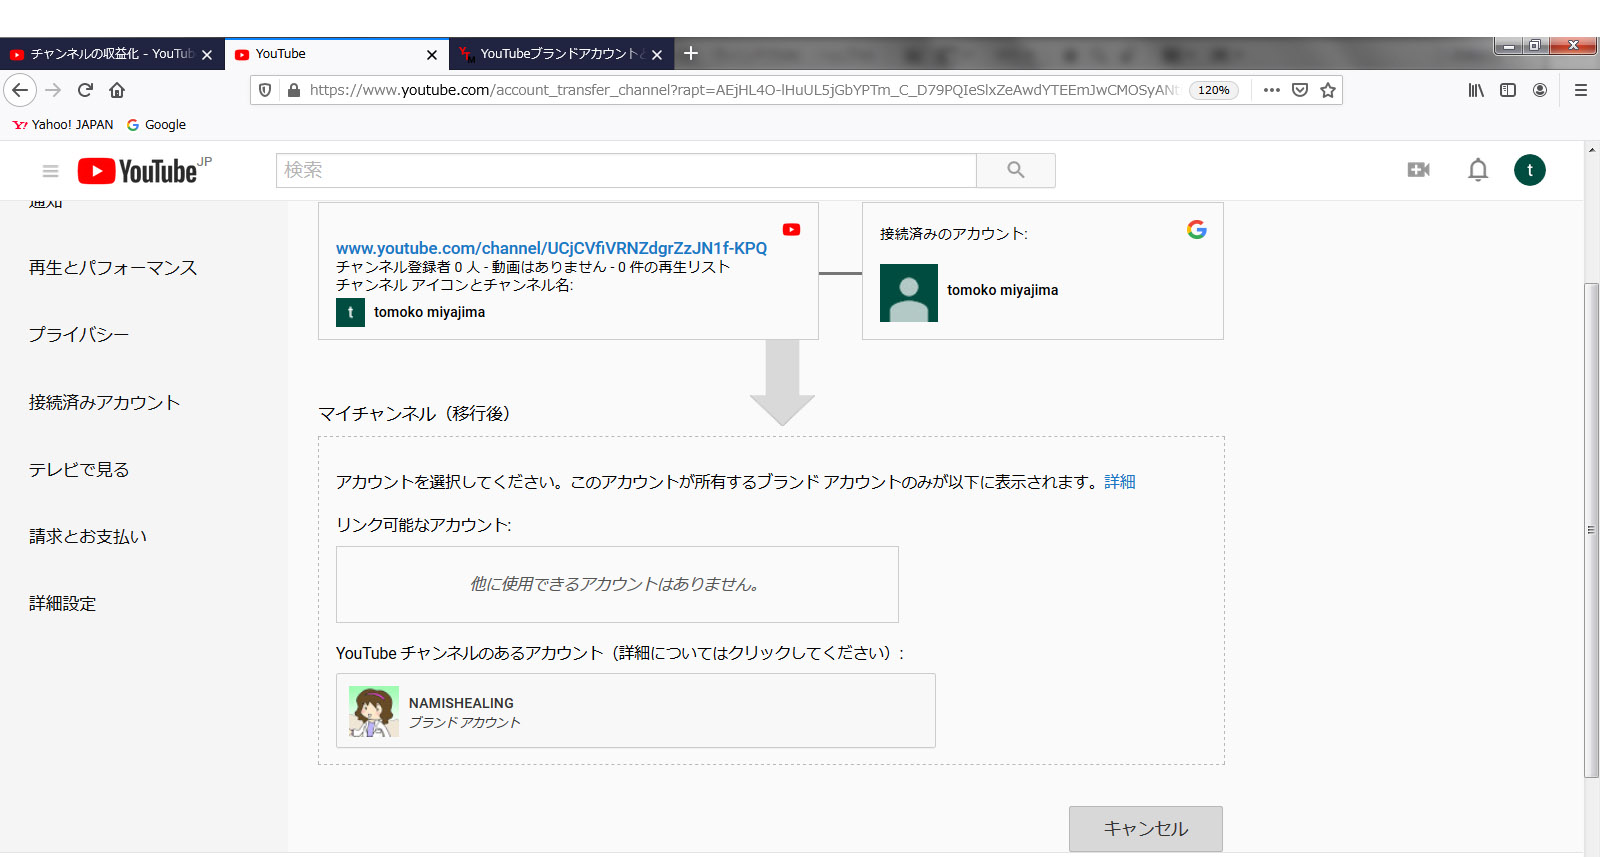Open 請求とお支払い settings
Screen dimensions: 1600x857
click(x=88, y=536)
